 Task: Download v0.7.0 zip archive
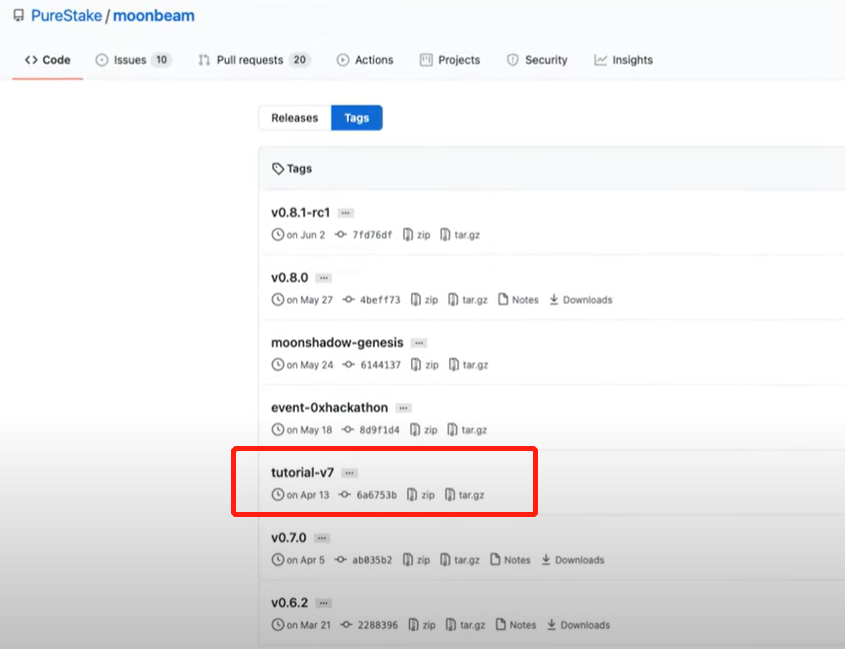pyautogui.click(x=417, y=560)
